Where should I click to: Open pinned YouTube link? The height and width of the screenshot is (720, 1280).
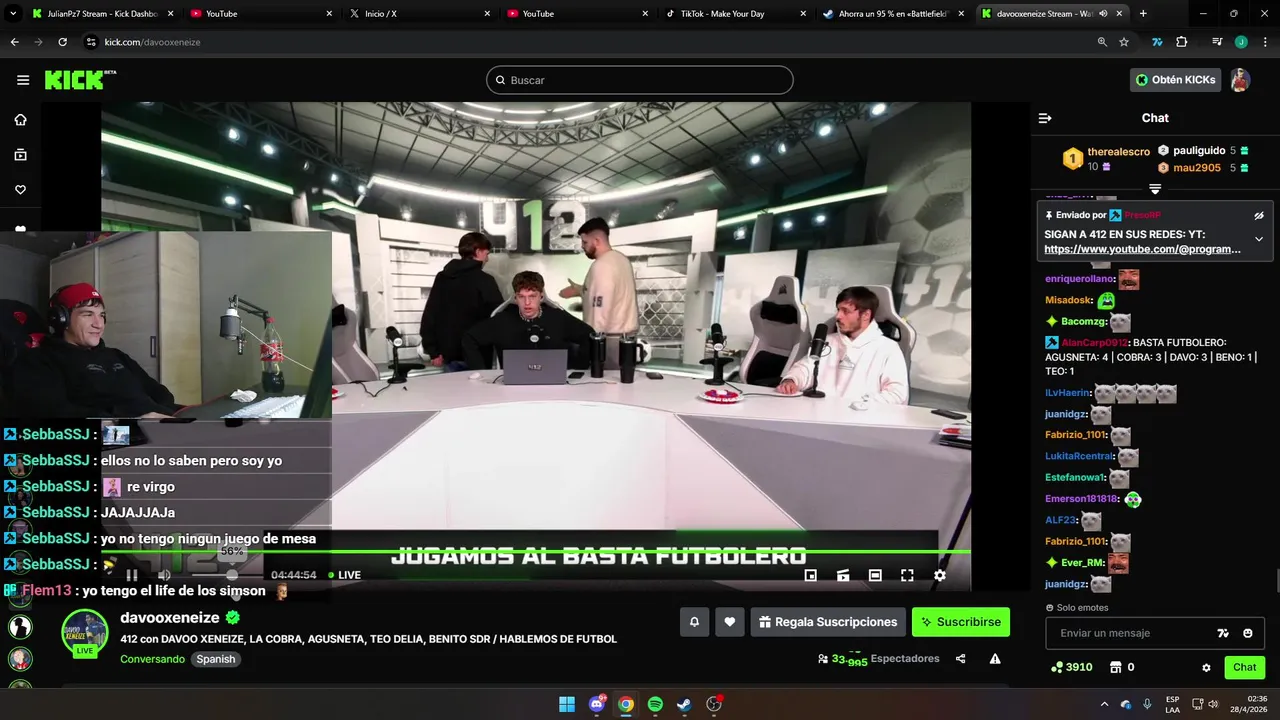pos(1142,249)
